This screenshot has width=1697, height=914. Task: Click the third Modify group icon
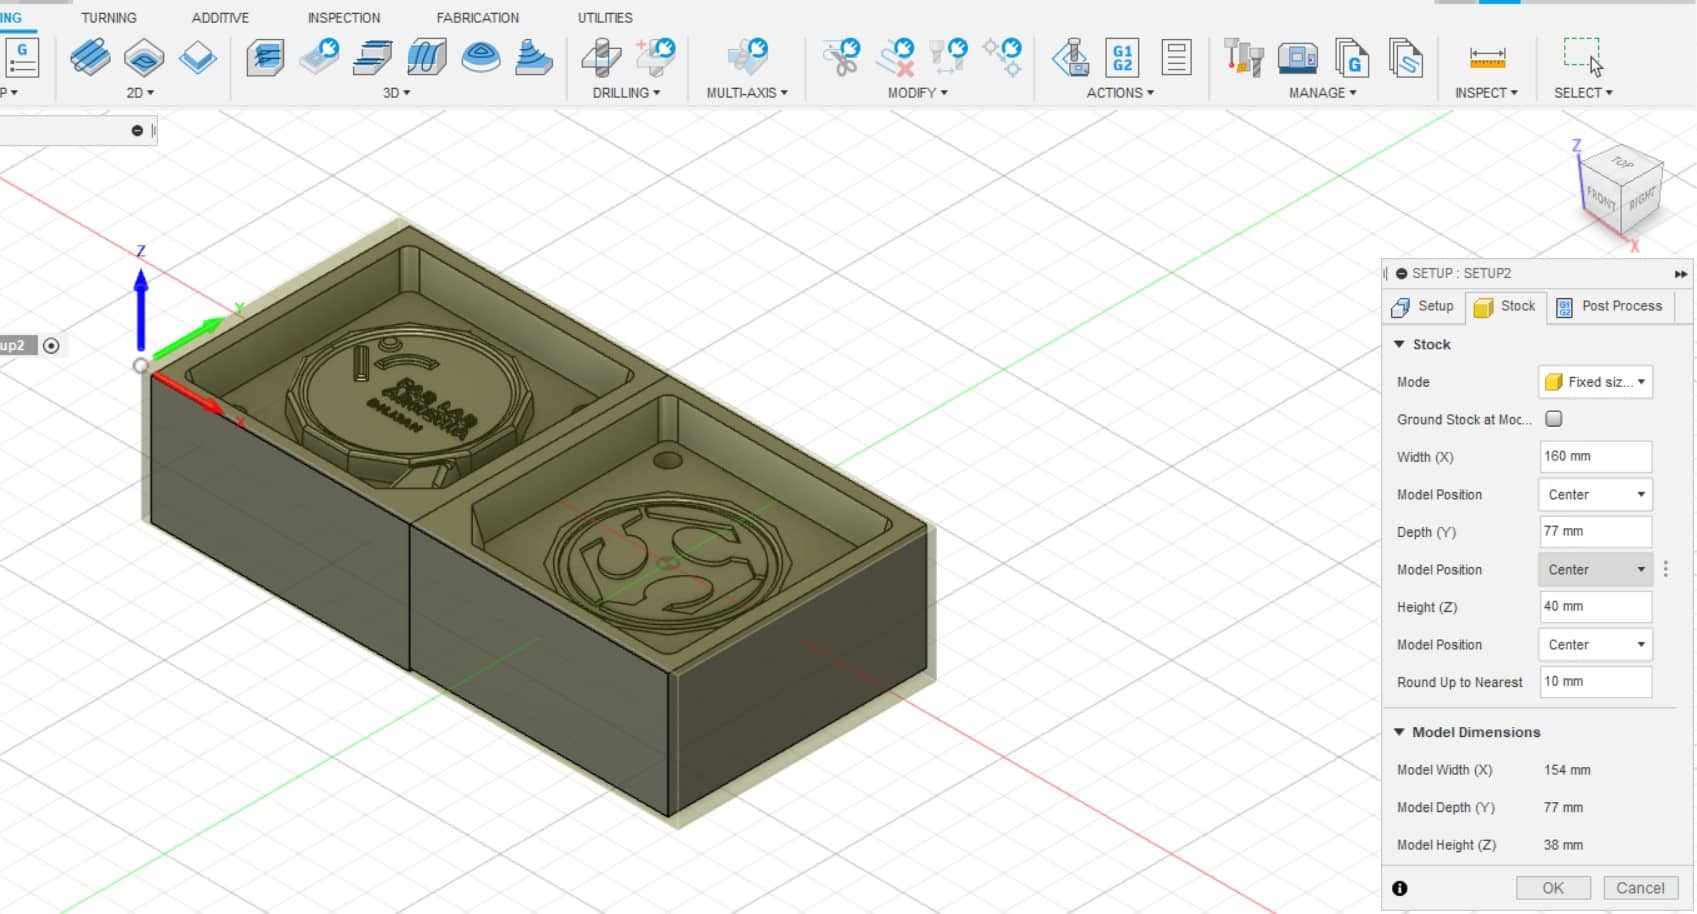click(948, 57)
